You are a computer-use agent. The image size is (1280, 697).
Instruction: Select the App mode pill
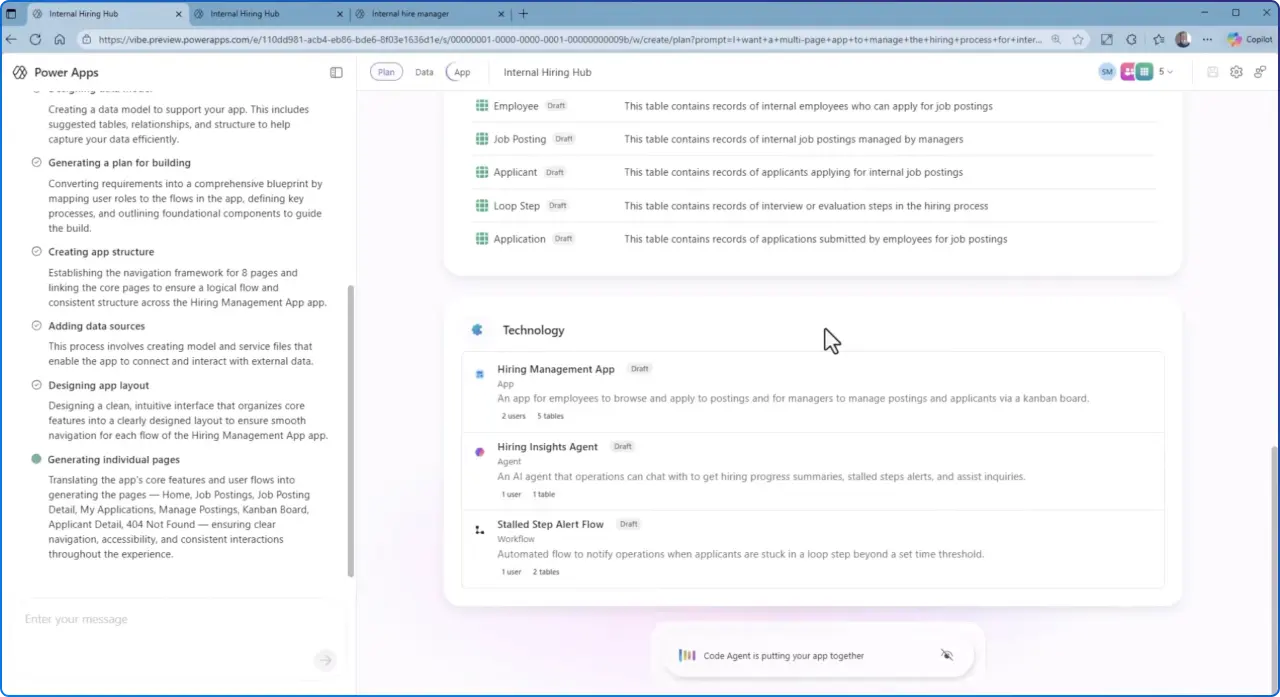(x=461, y=72)
